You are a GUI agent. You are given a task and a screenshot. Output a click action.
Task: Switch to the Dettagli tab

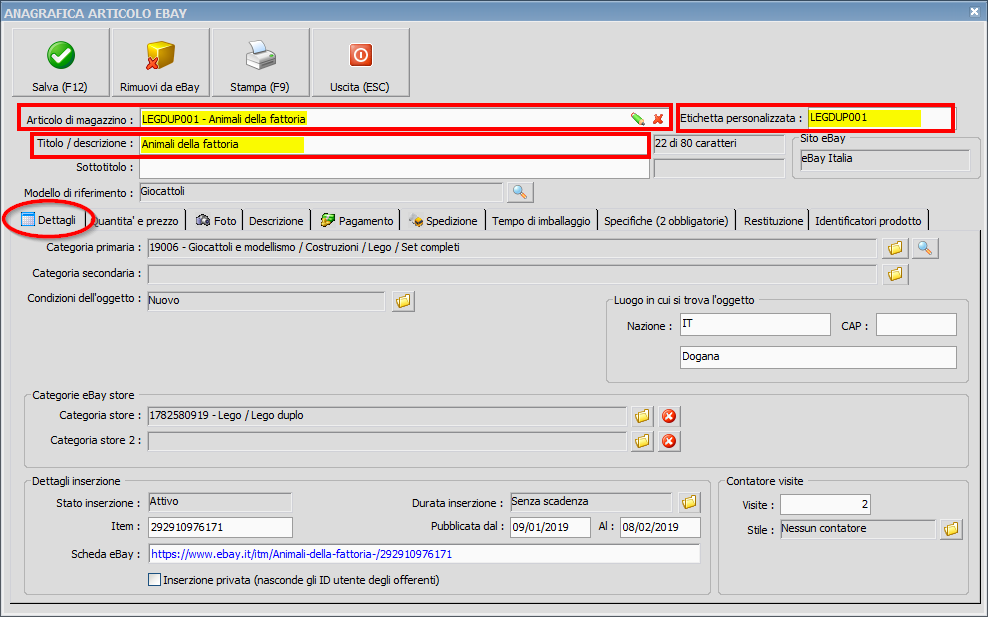coord(49,220)
